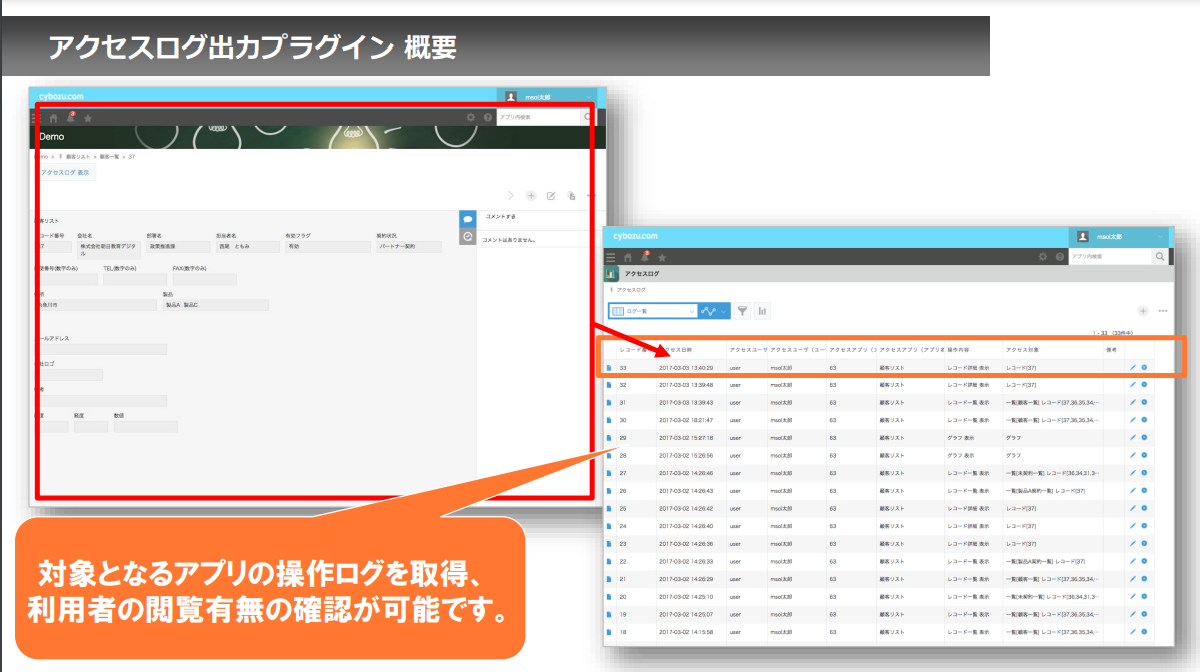Open notifications bell in the right window
The width and height of the screenshot is (1200, 672).
pos(645,257)
